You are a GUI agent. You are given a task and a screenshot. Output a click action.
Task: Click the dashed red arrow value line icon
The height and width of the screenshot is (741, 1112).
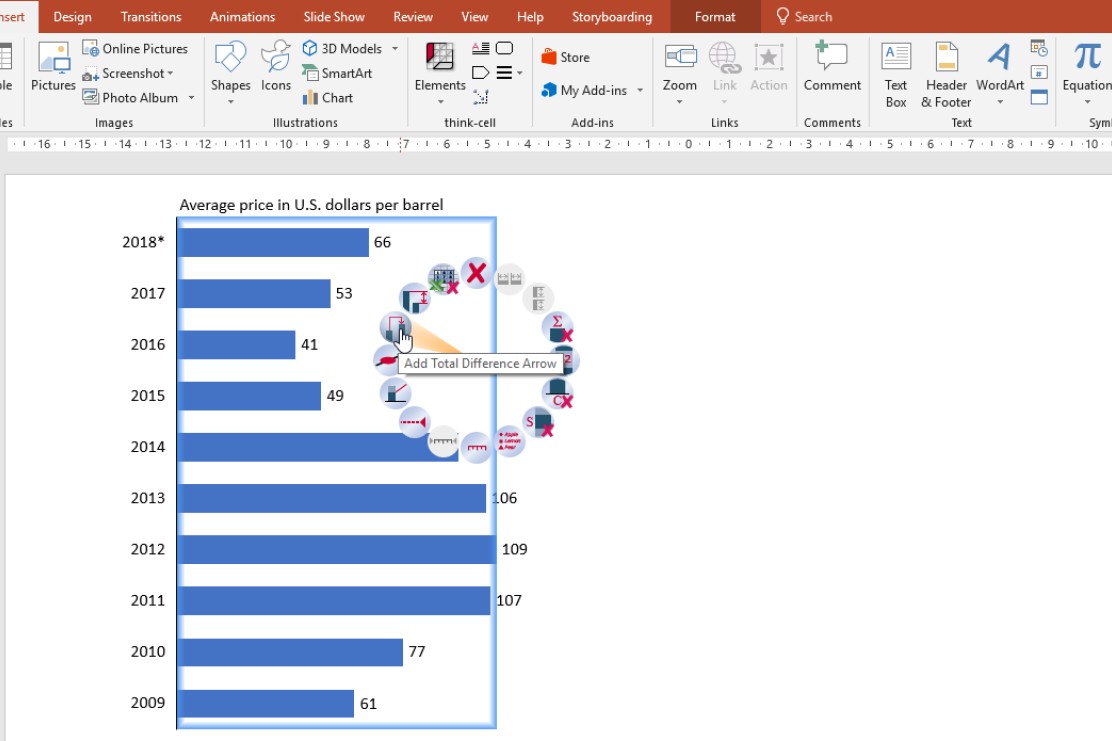coord(414,423)
